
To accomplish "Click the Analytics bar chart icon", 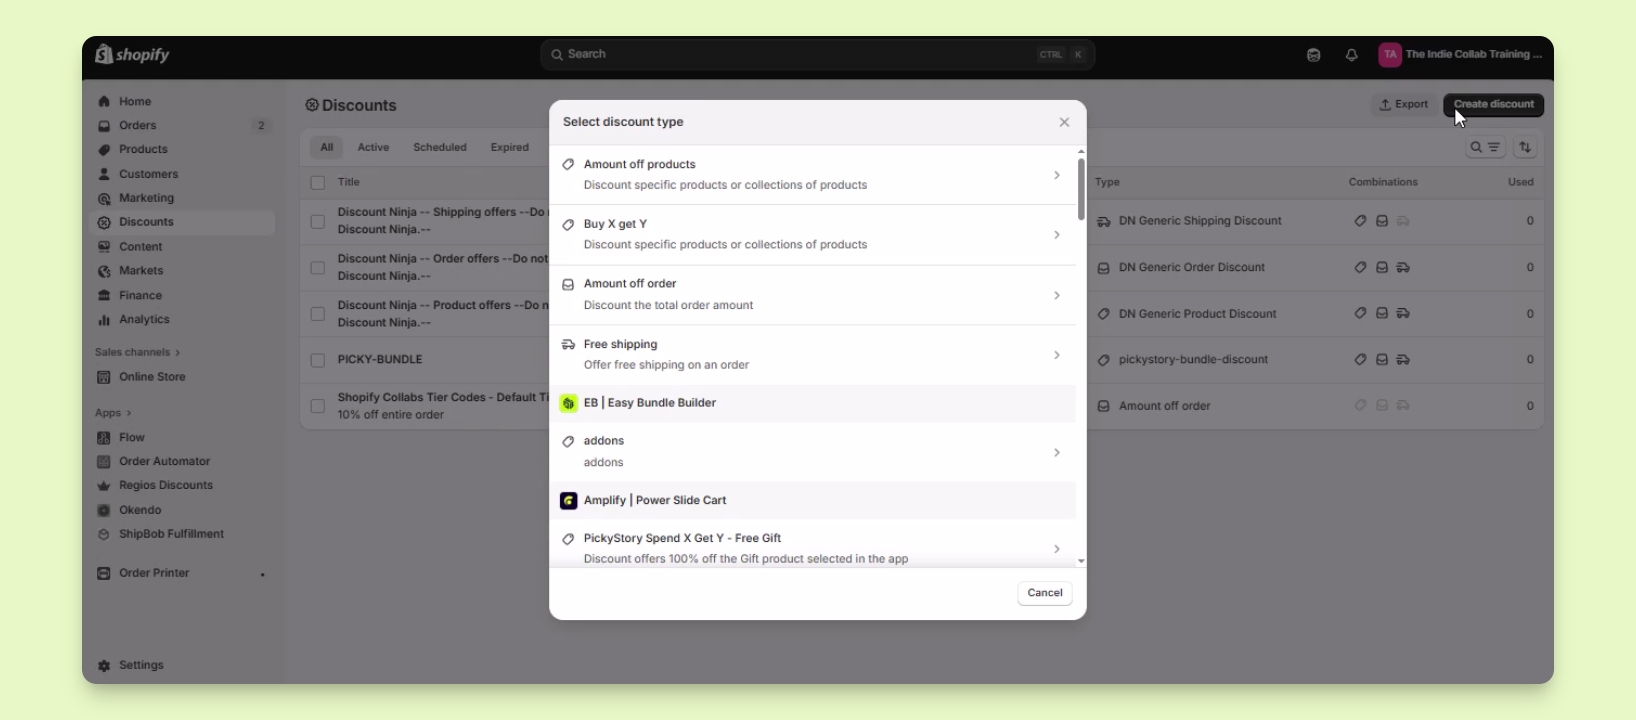I will 104,320.
